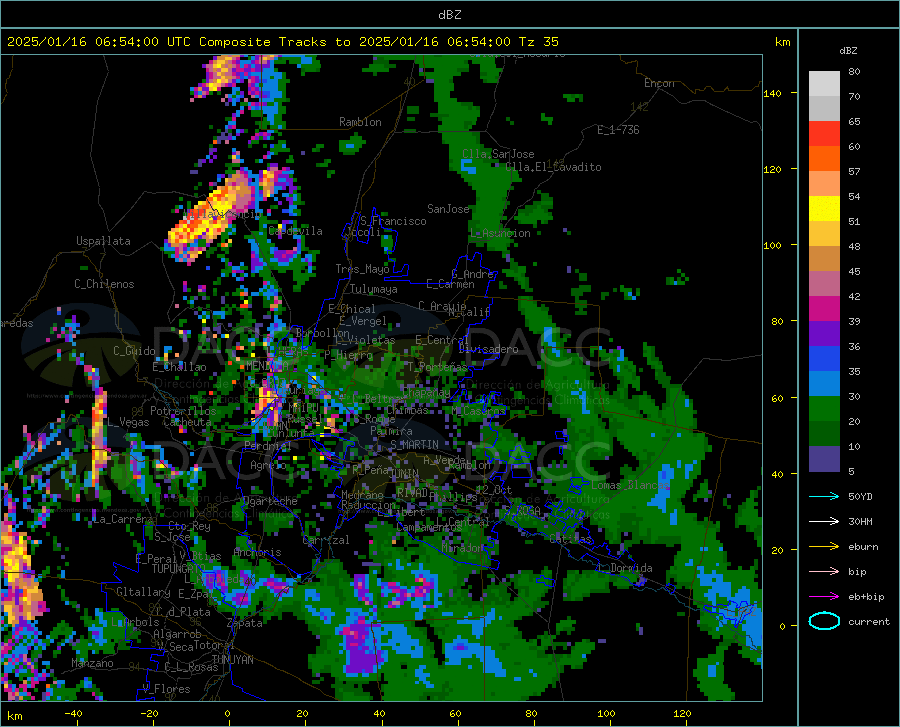Click the Potrerillos map label
The height and width of the screenshot is (727, 900).
point(183,411)
